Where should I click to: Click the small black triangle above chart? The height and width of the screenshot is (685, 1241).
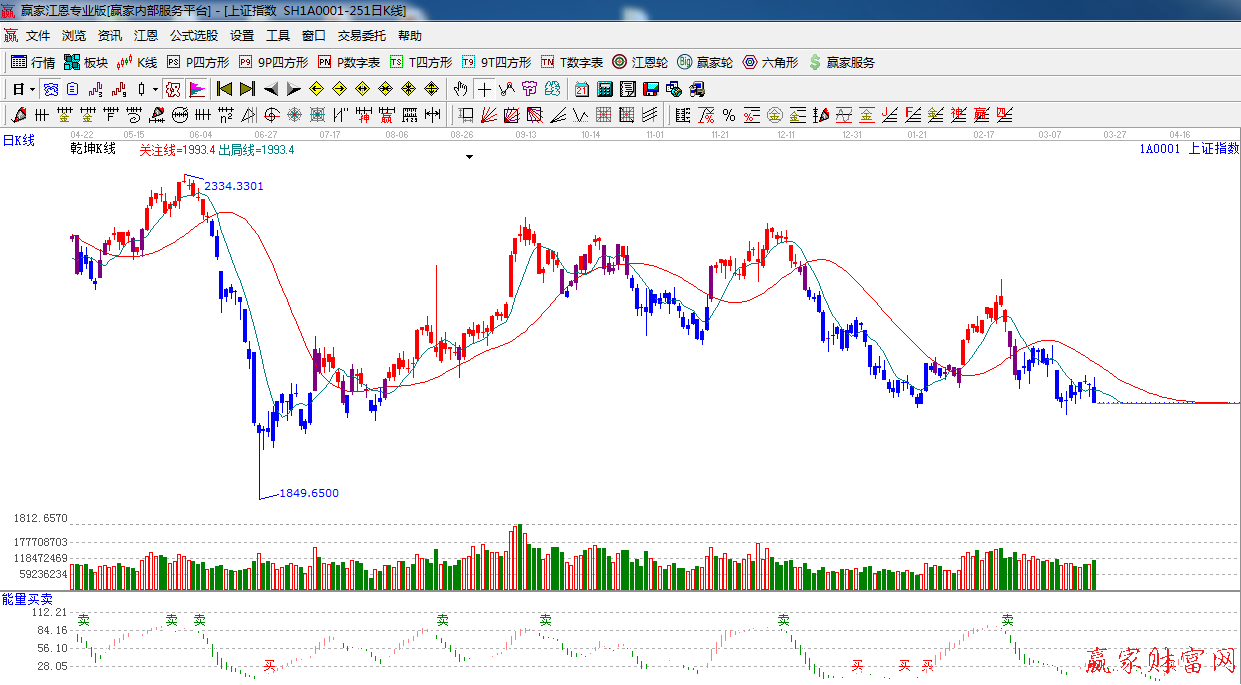pyautogui.click(x=468, y=157)
